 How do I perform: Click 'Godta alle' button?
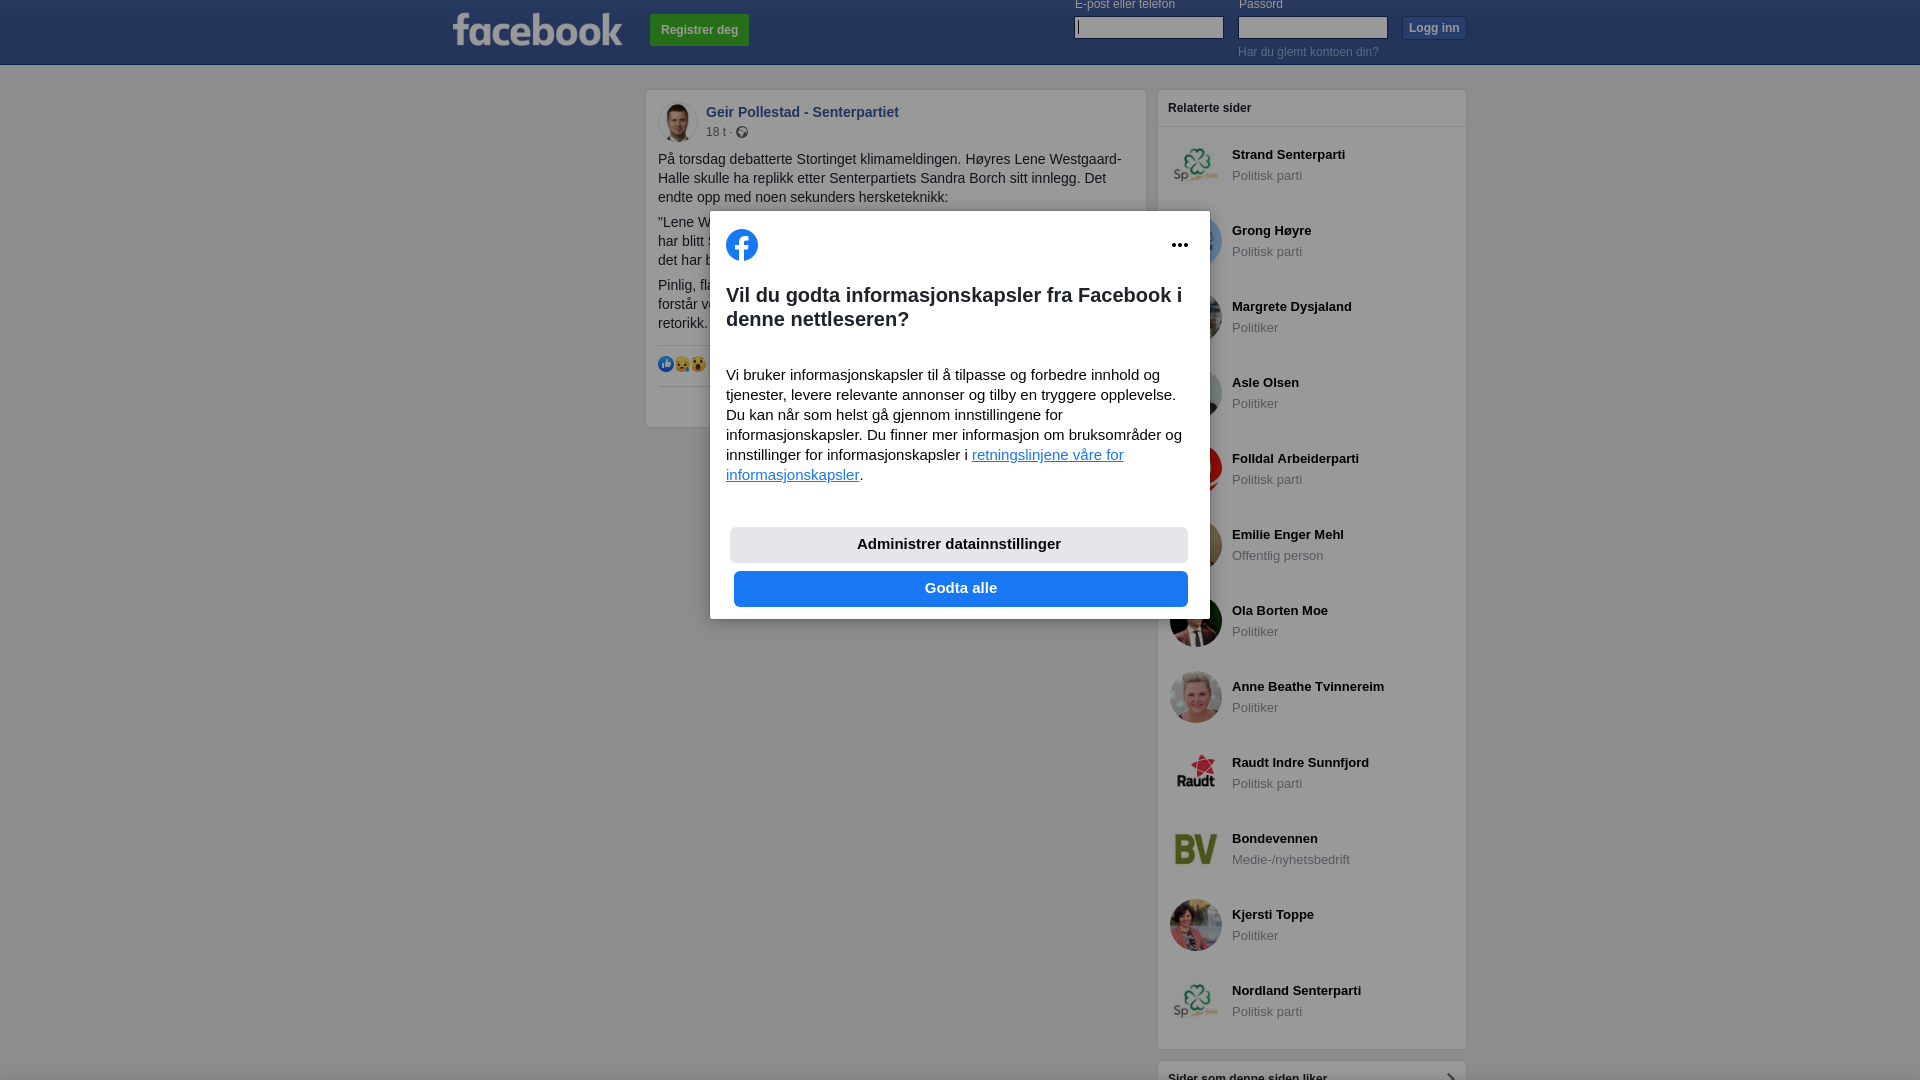[x=961, y=589]
